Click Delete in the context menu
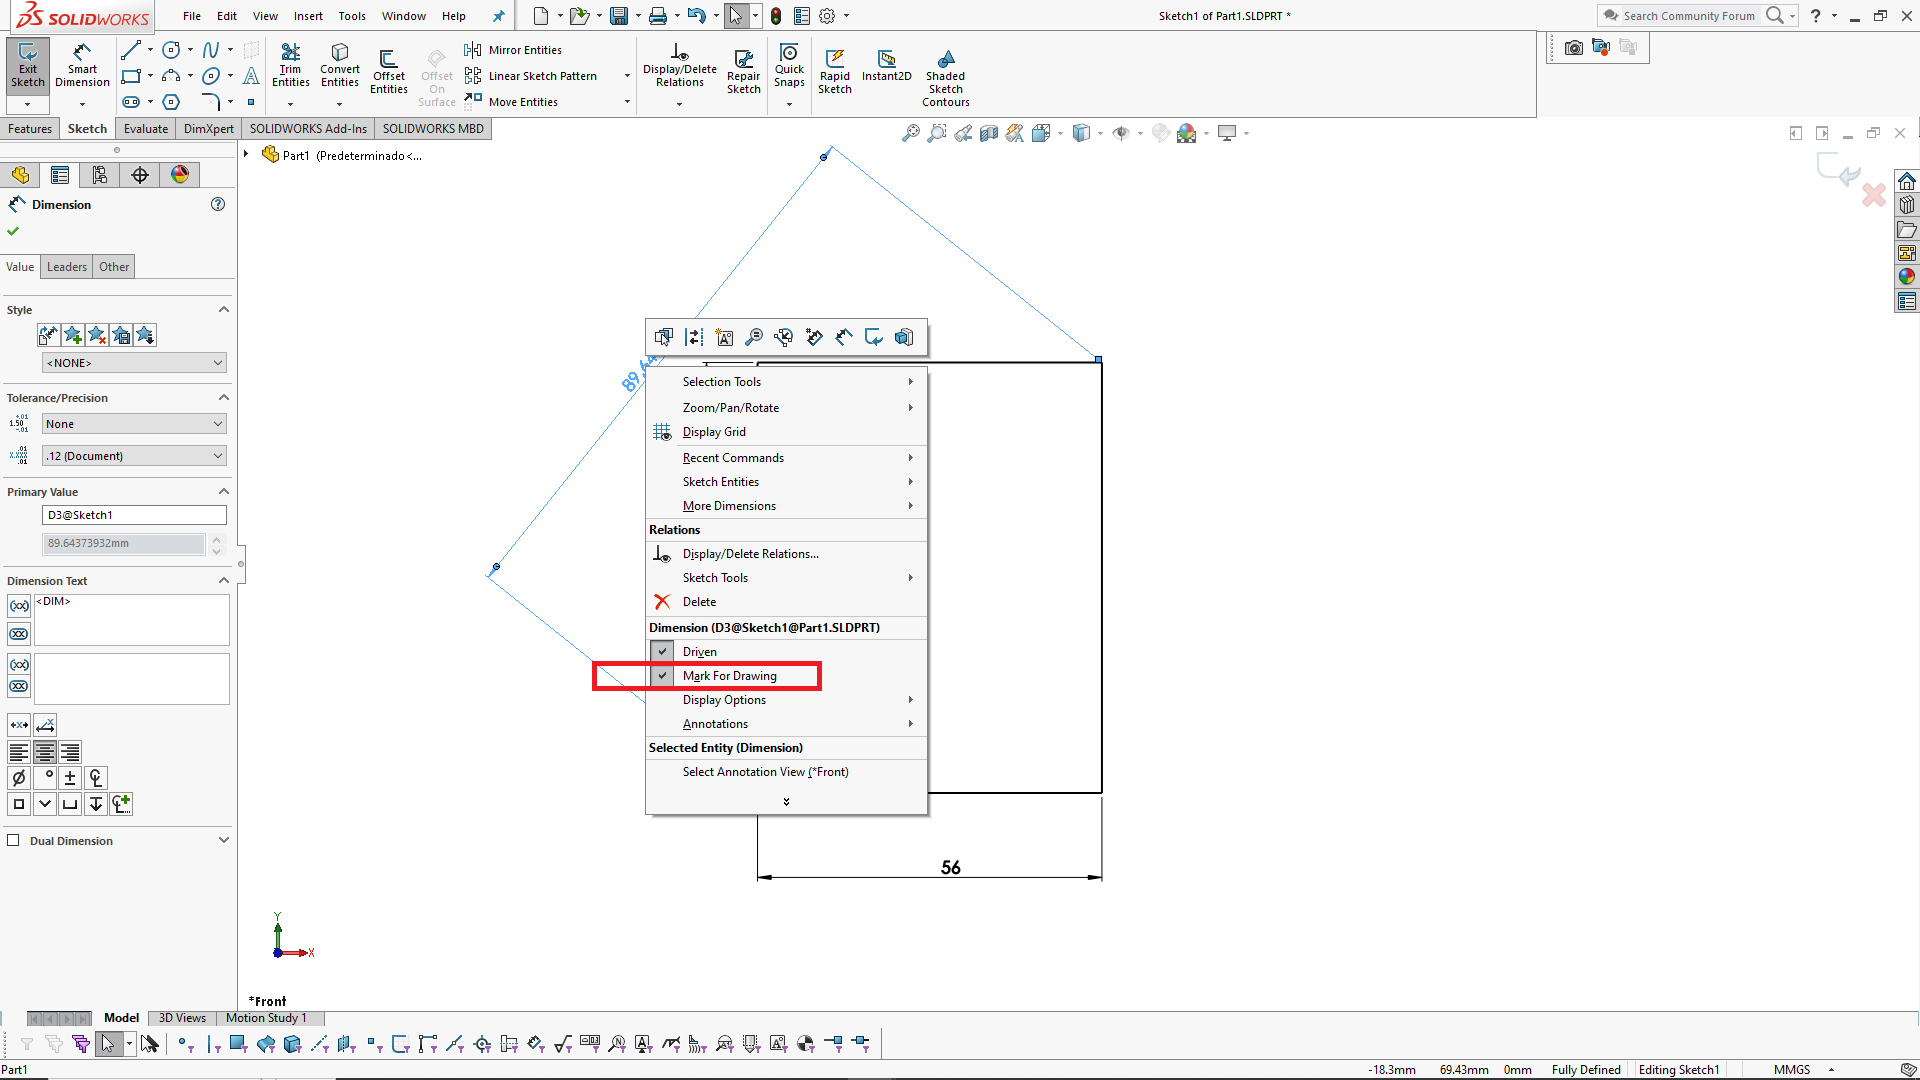 tap(699, 602)
